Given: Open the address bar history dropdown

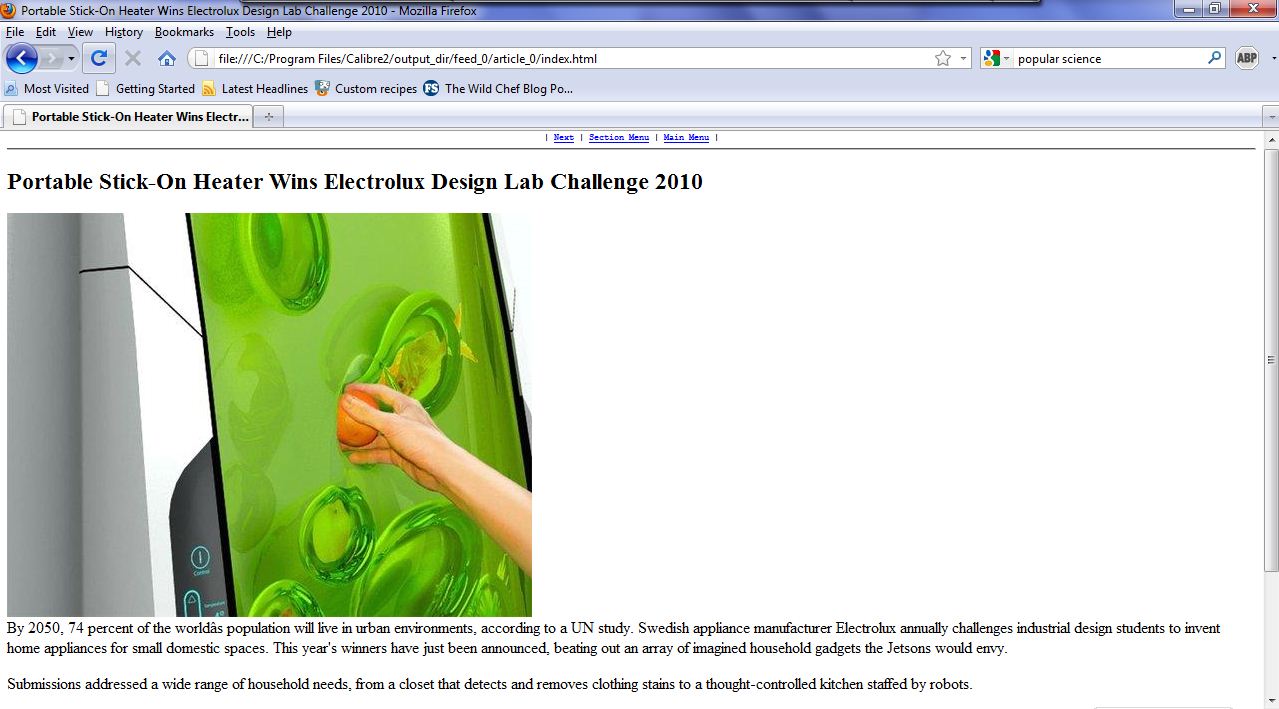Looking at the screenshot, I should point(963,58).
